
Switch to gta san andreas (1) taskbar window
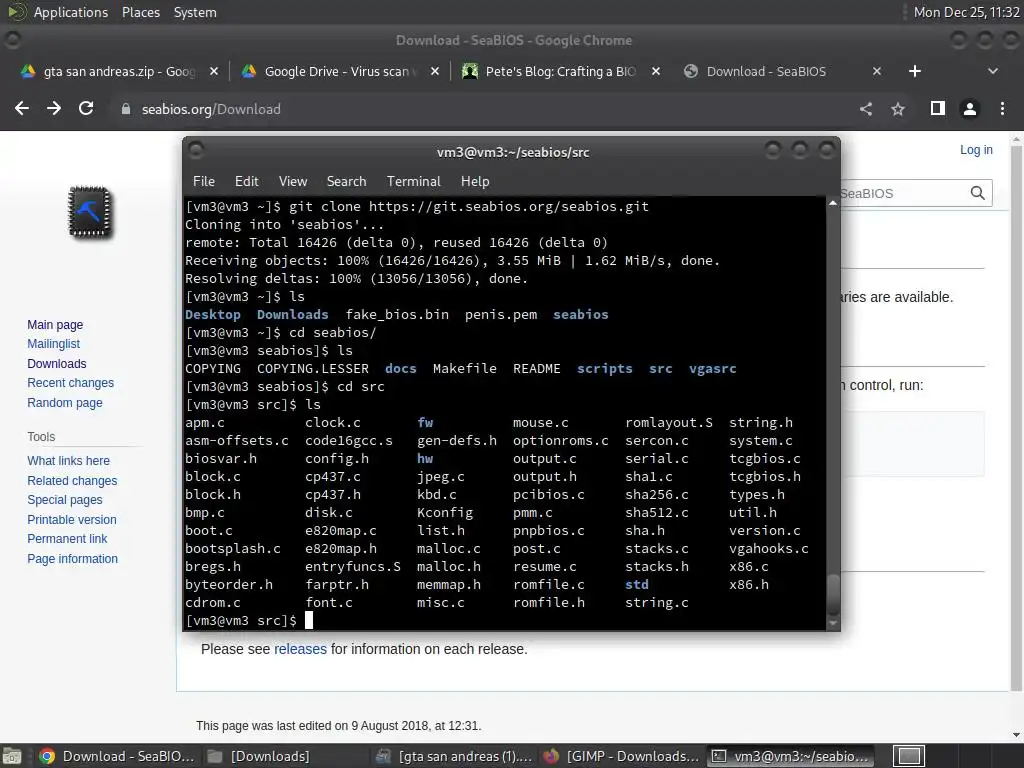click(455, 756)
